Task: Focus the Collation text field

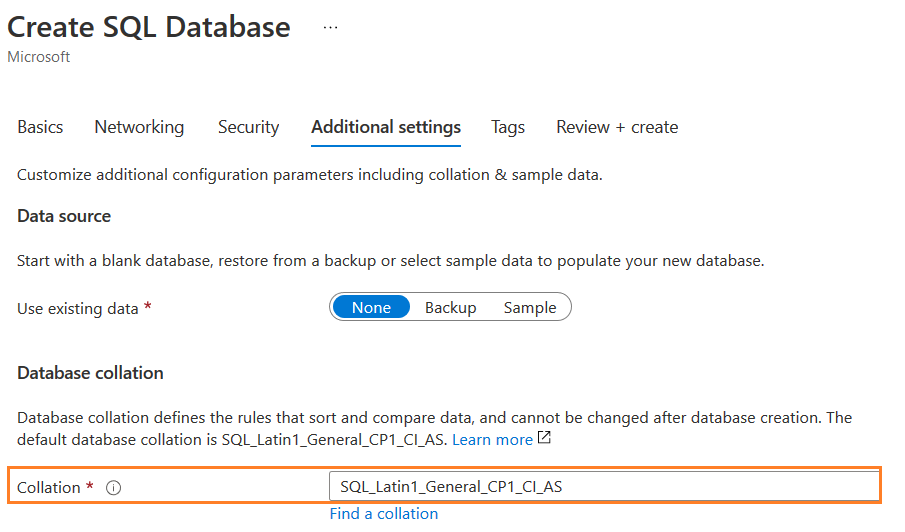Action: coord(603,487)
